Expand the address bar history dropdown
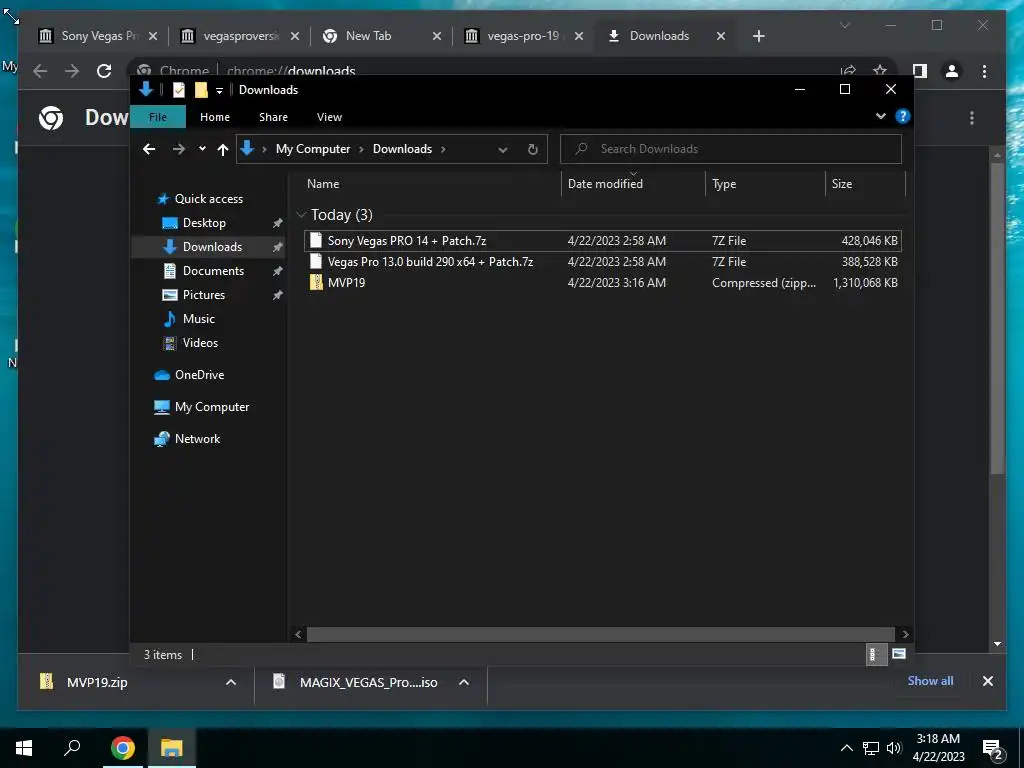Screen dimensions: 1024x768 [x=503, y=150]
